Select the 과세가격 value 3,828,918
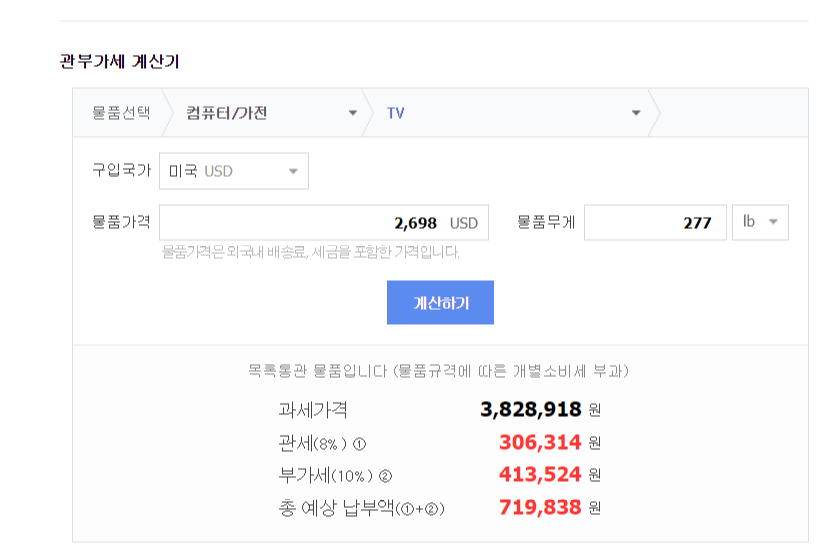This screenshot has height=554, width=830. point(530,410)
